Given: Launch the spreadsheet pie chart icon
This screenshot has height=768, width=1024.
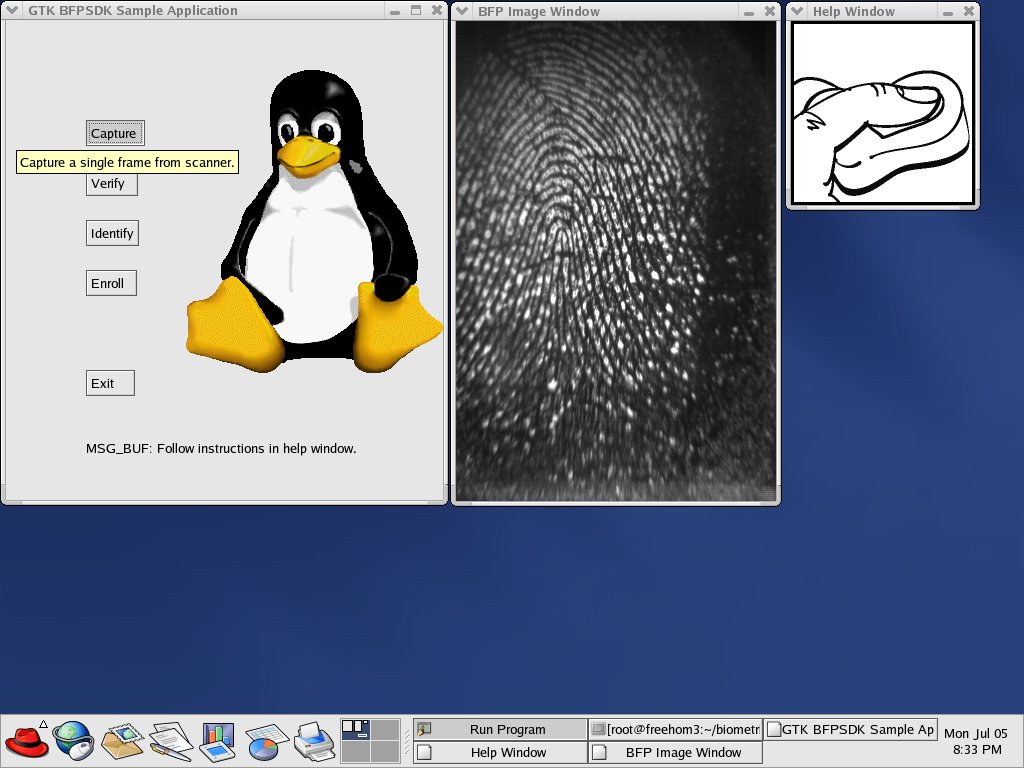Looking at the screenshot, I should point(265,740).
